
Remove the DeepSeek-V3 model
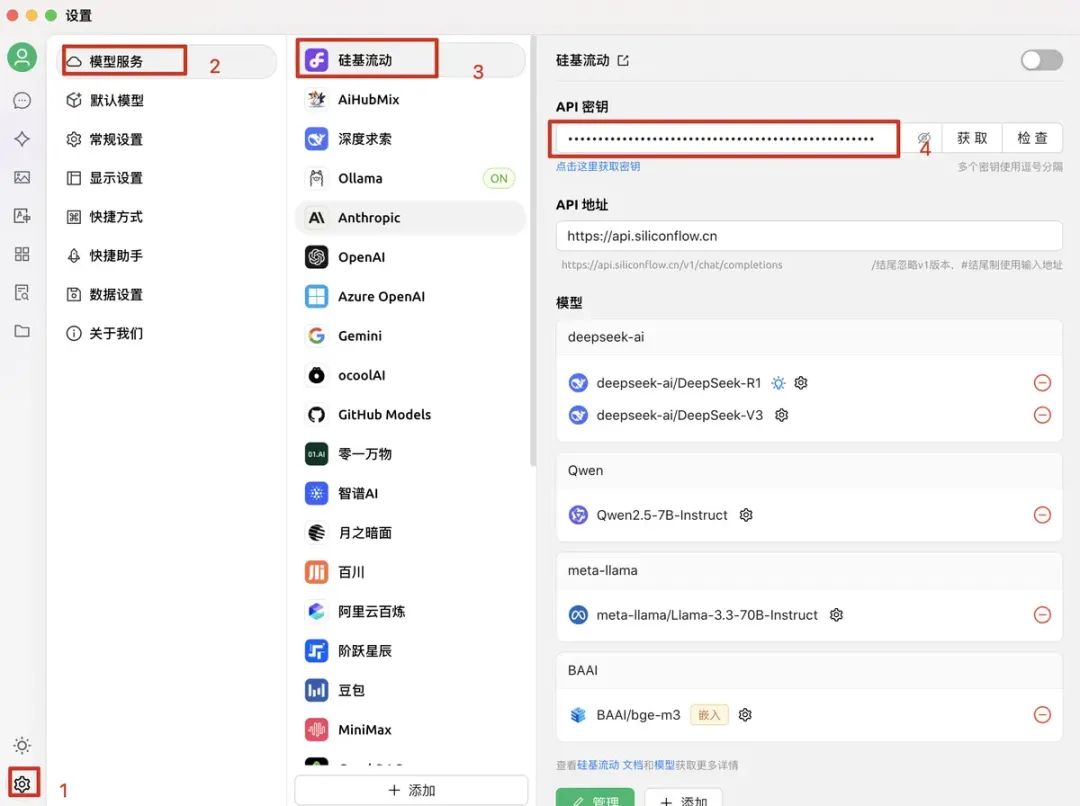[x=1042, y=415]
